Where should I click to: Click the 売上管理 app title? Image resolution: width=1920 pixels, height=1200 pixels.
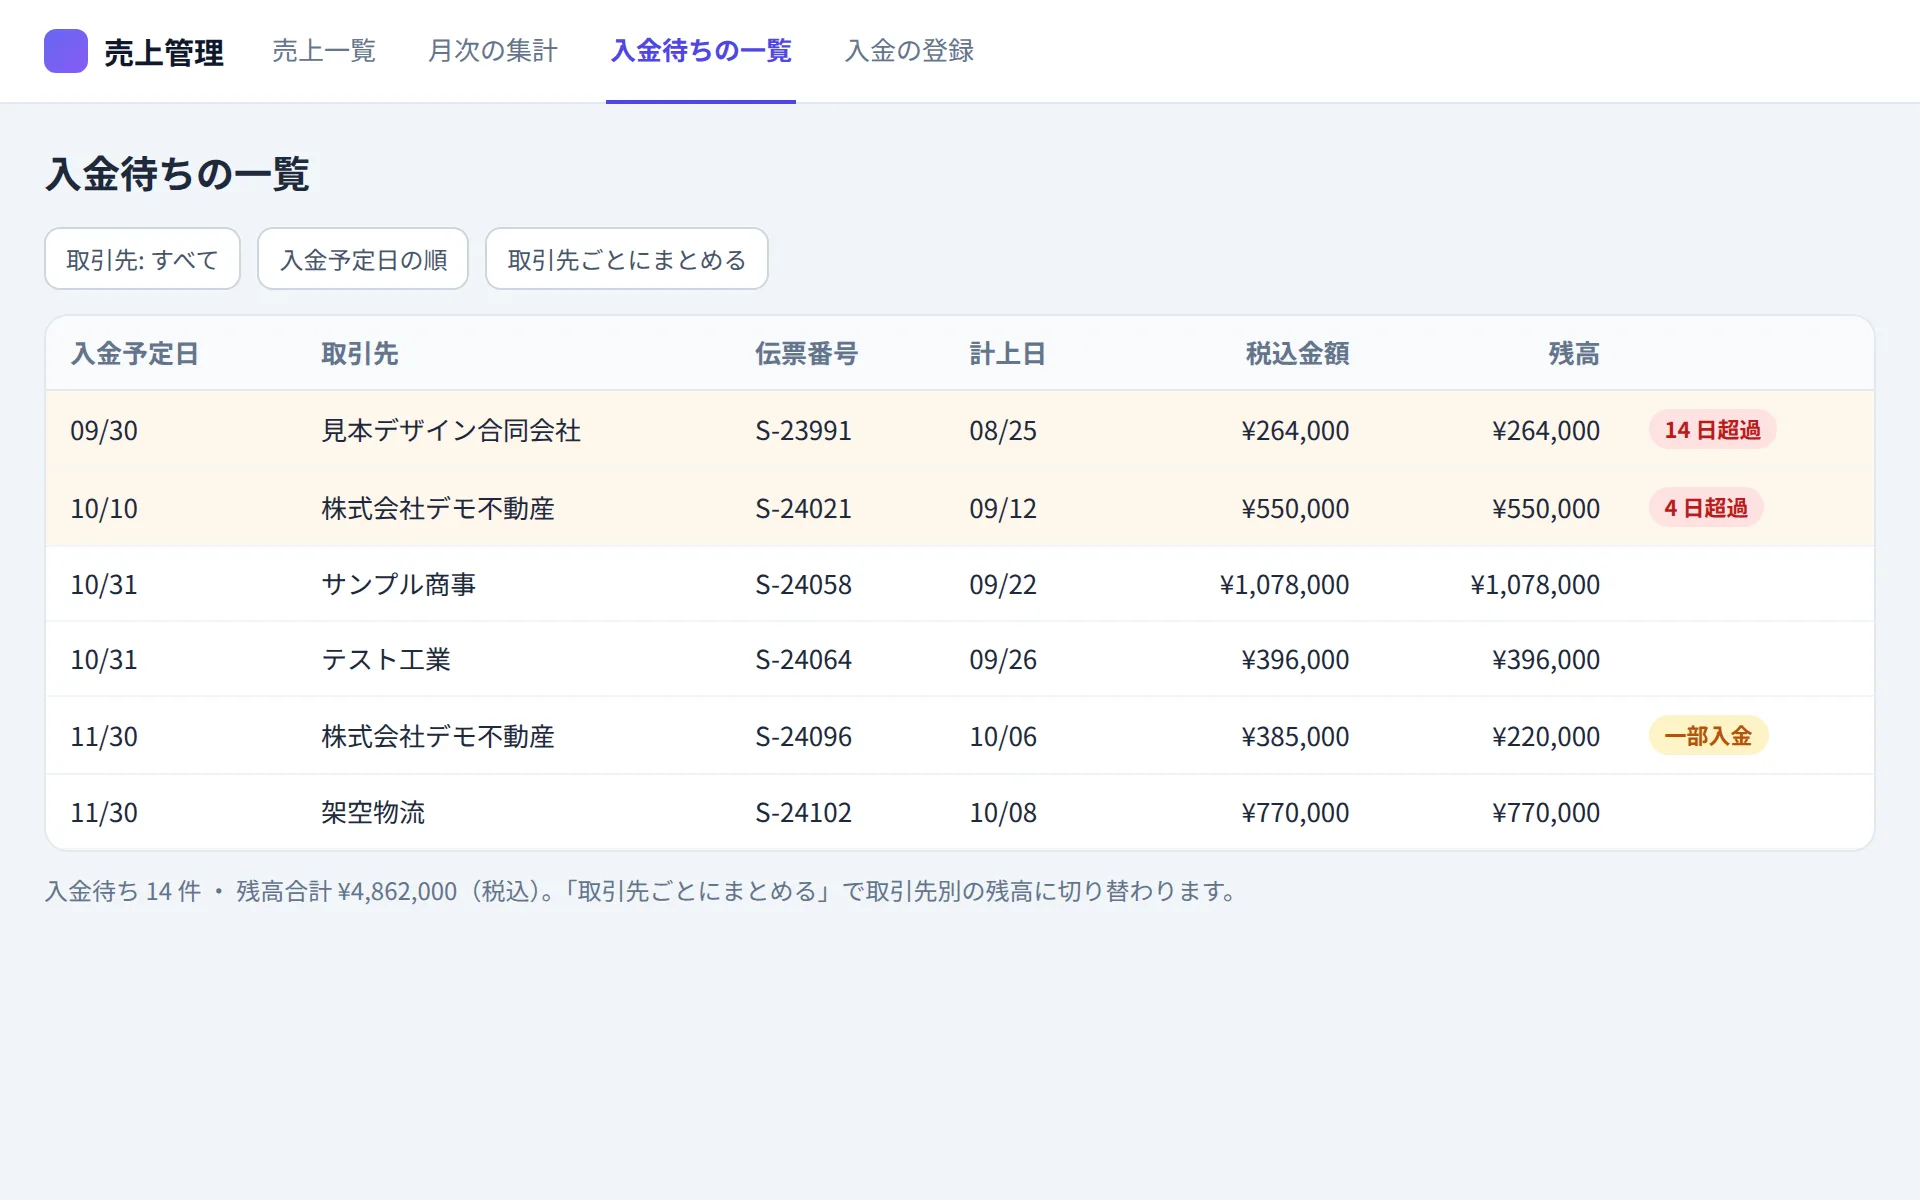tap(164, 53)
